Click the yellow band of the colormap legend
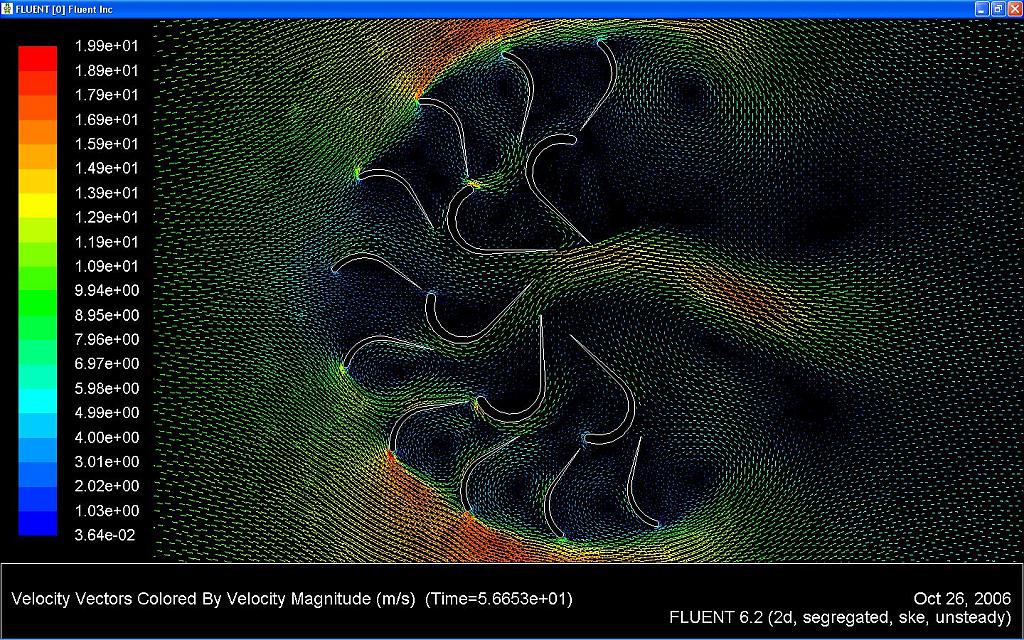Screen dimensions: 1024x640 pyautogui.click(x=37, y=205)
